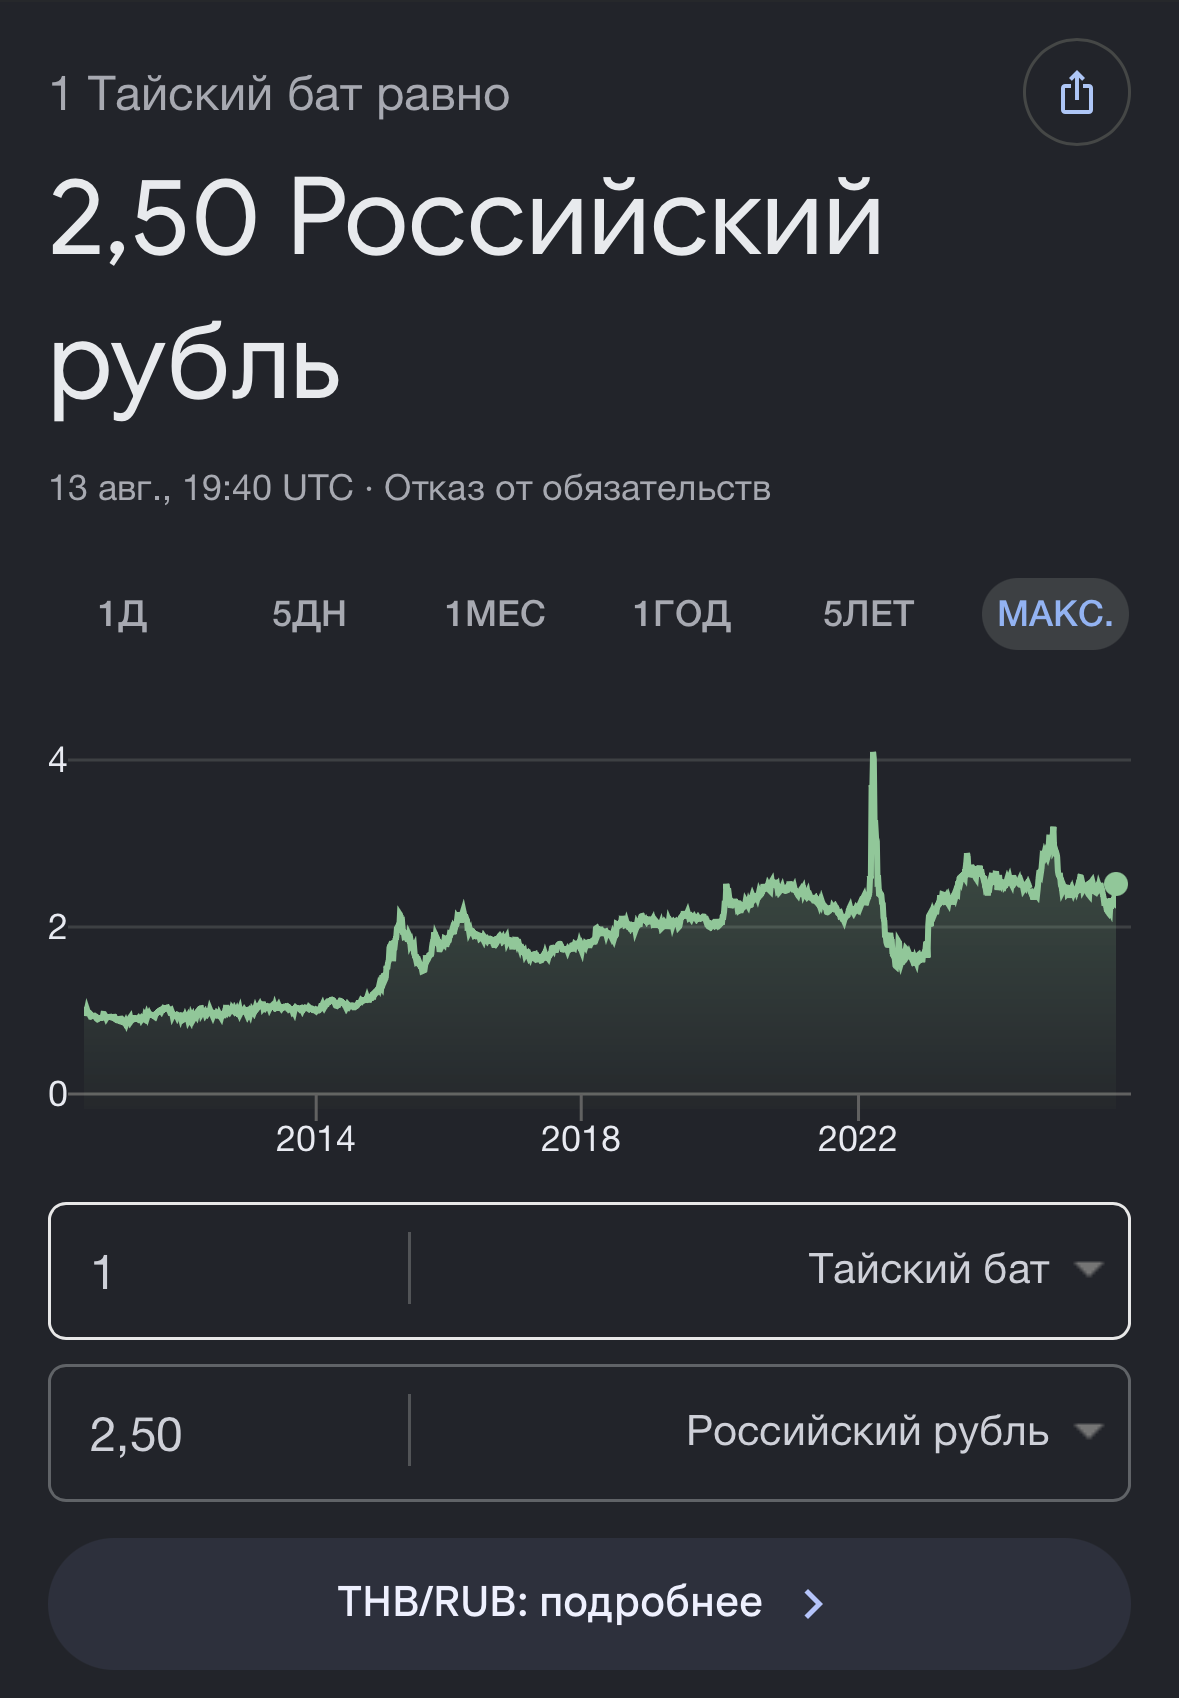
Task: Select the МАКС. range tab
Action: pyautogui.click(x=1055, y=613)
